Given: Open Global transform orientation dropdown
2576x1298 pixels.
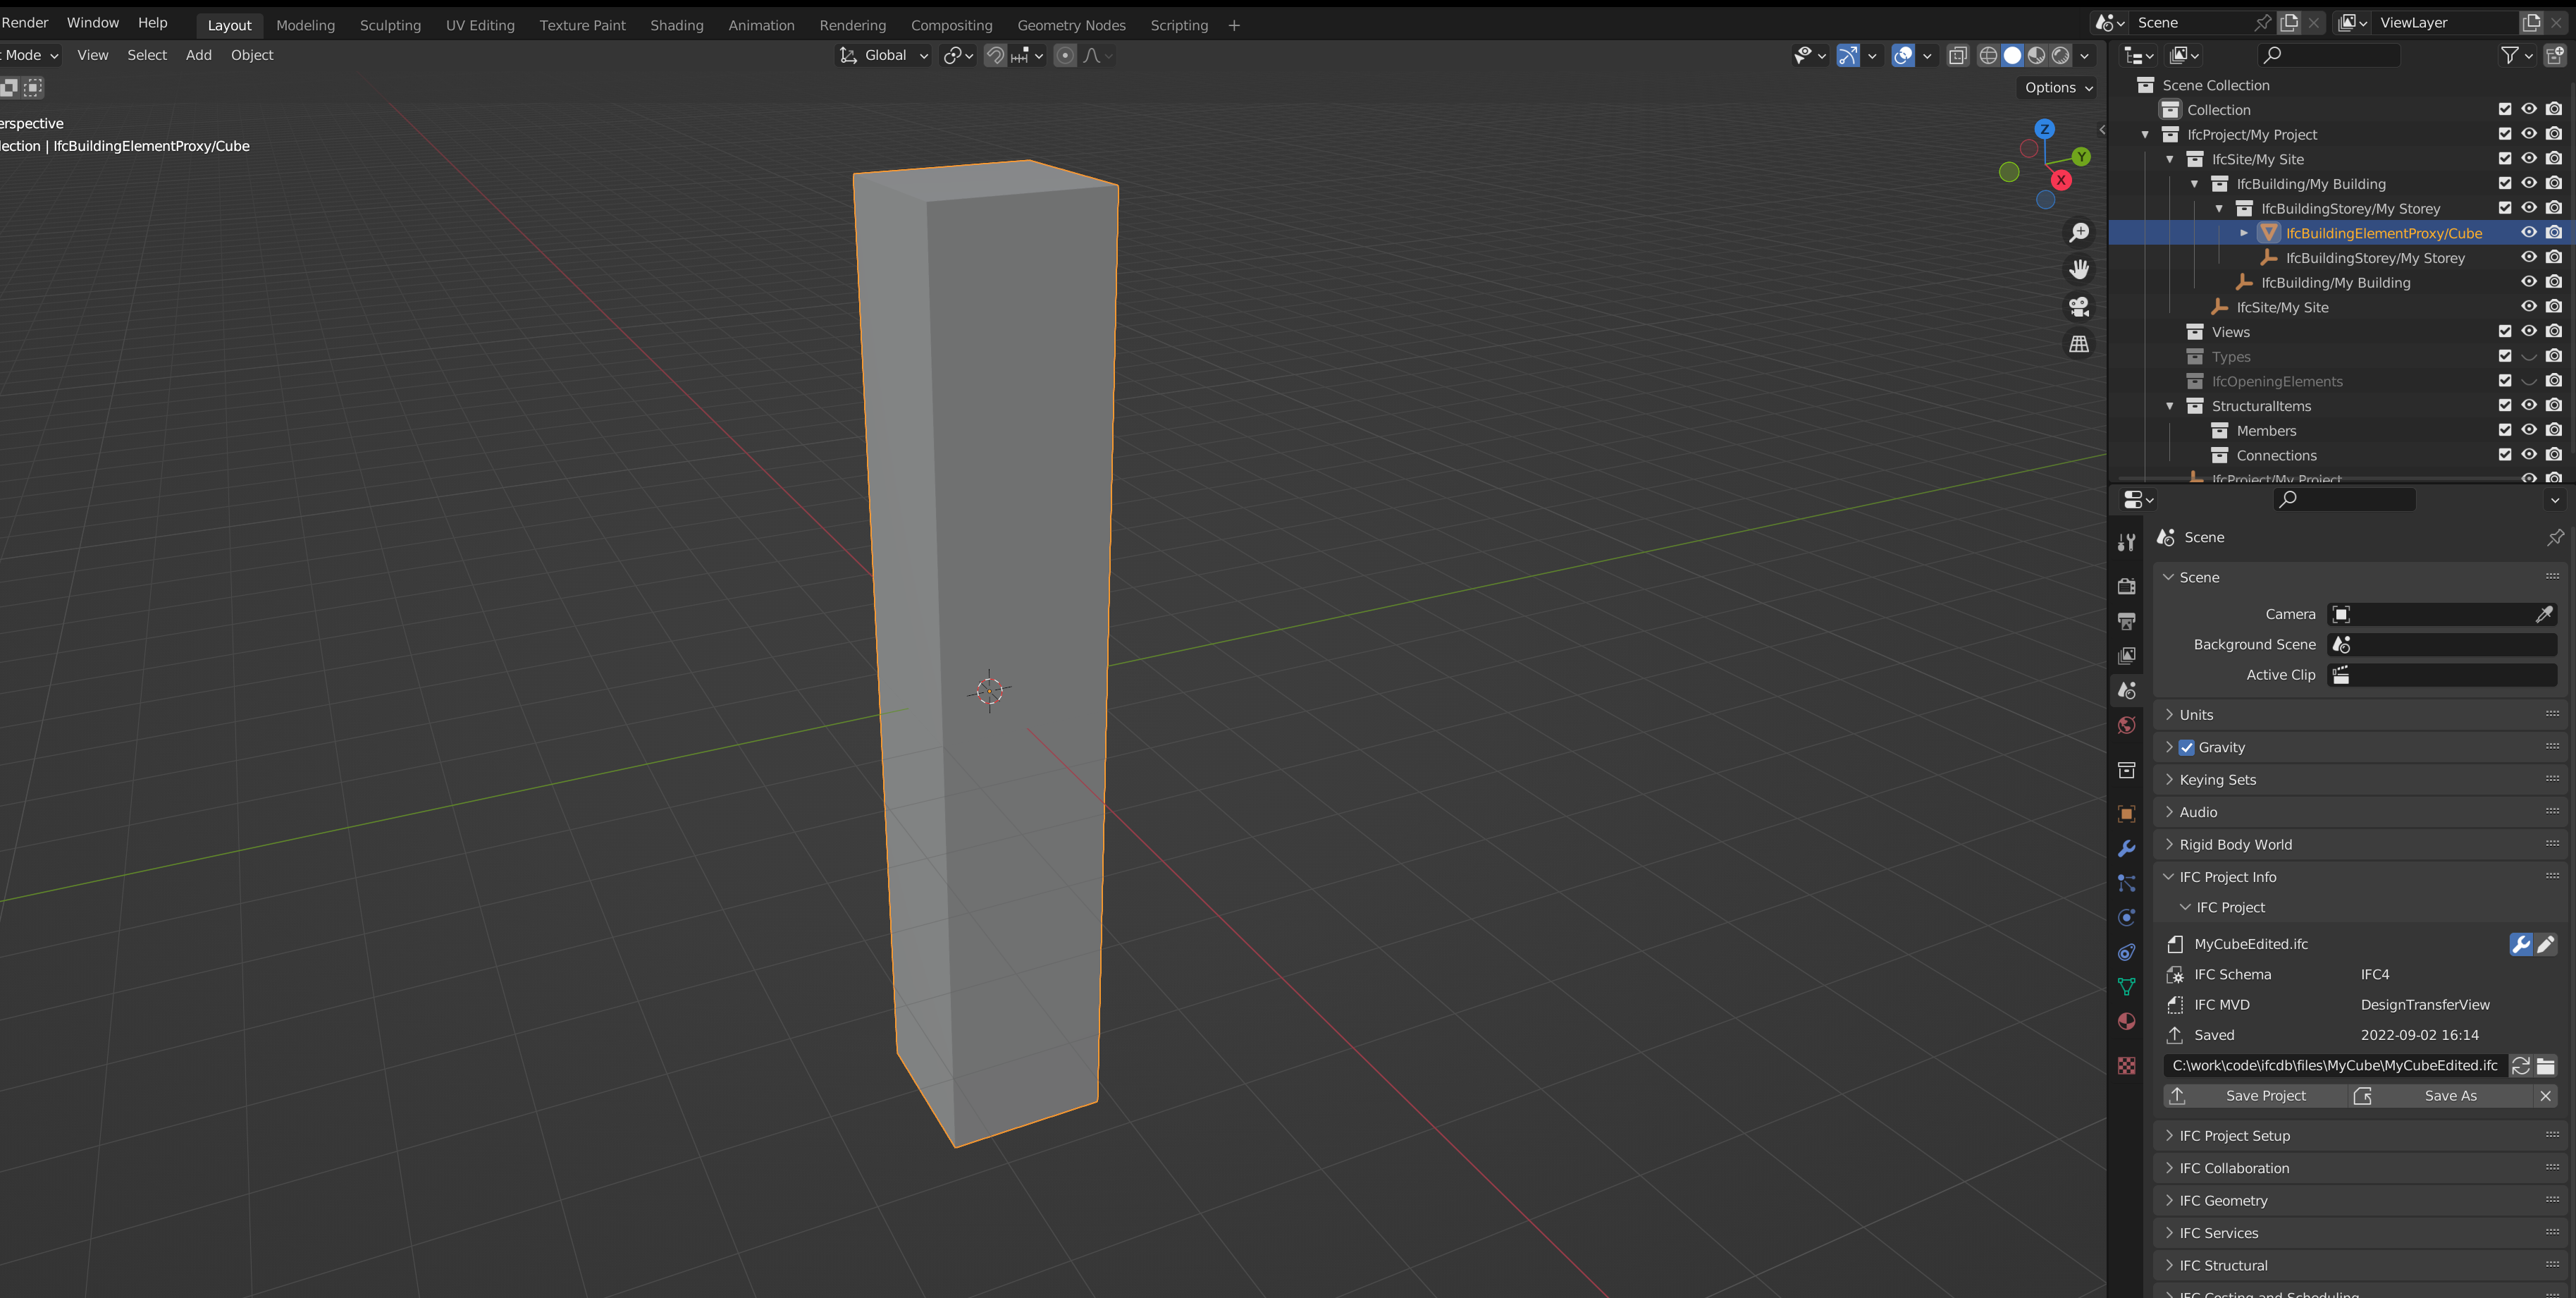Looking at the screenshot, I should [883, 55].
